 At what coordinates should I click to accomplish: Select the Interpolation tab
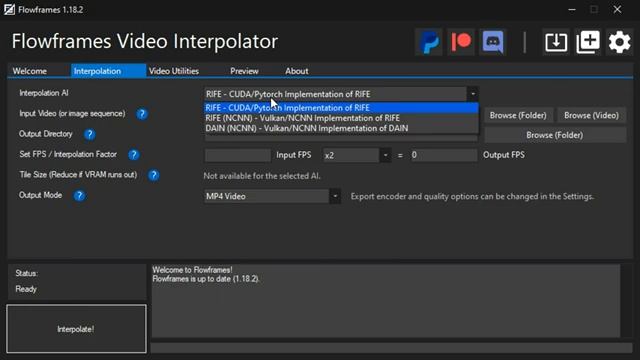tap(108, 71)
